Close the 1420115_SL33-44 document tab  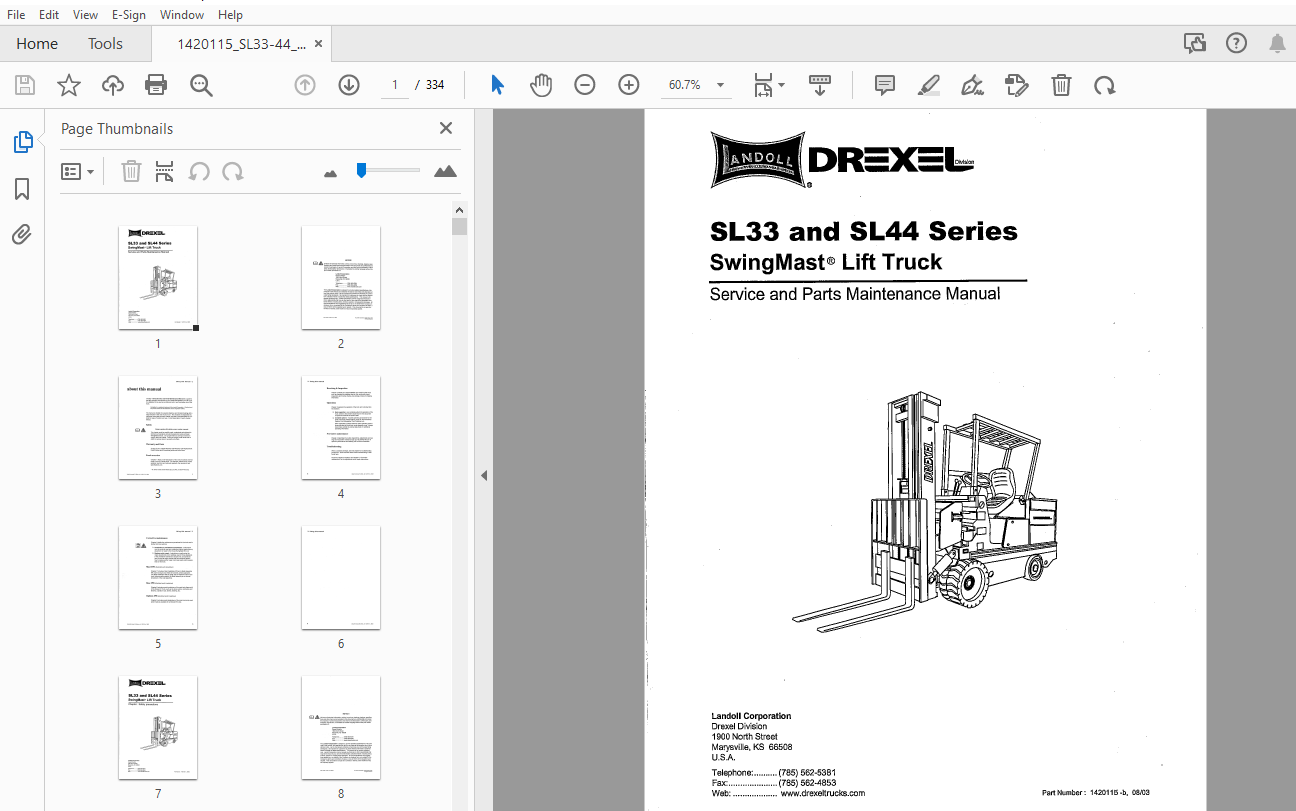click(x=318, y=44)
